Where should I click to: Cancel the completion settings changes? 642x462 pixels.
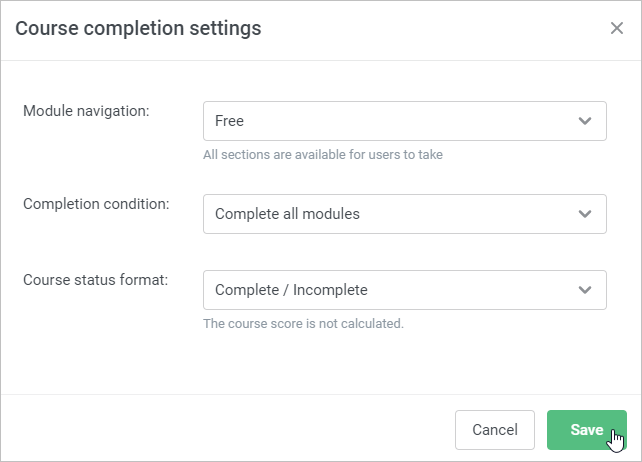pos(495,430)
